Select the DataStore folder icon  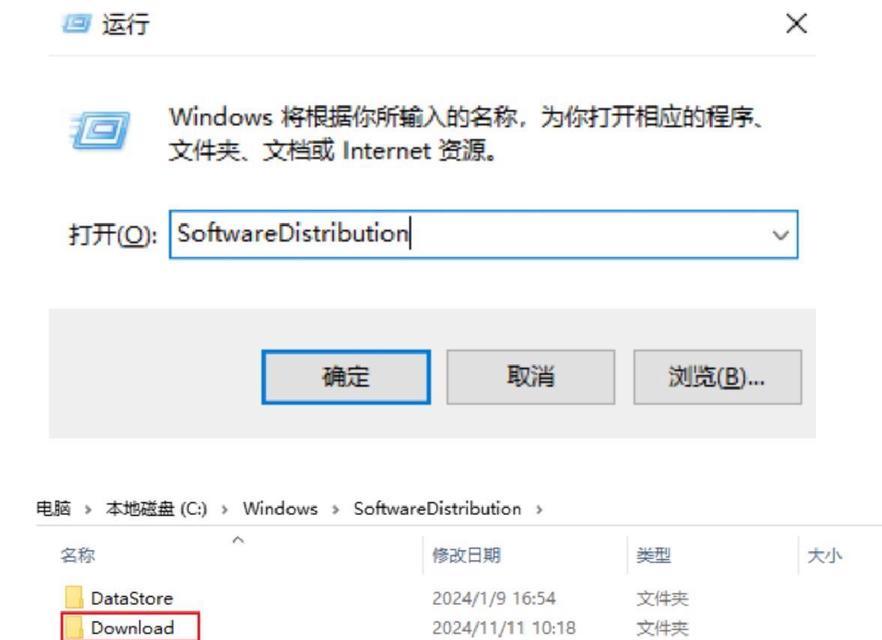[x=74, y=597]
